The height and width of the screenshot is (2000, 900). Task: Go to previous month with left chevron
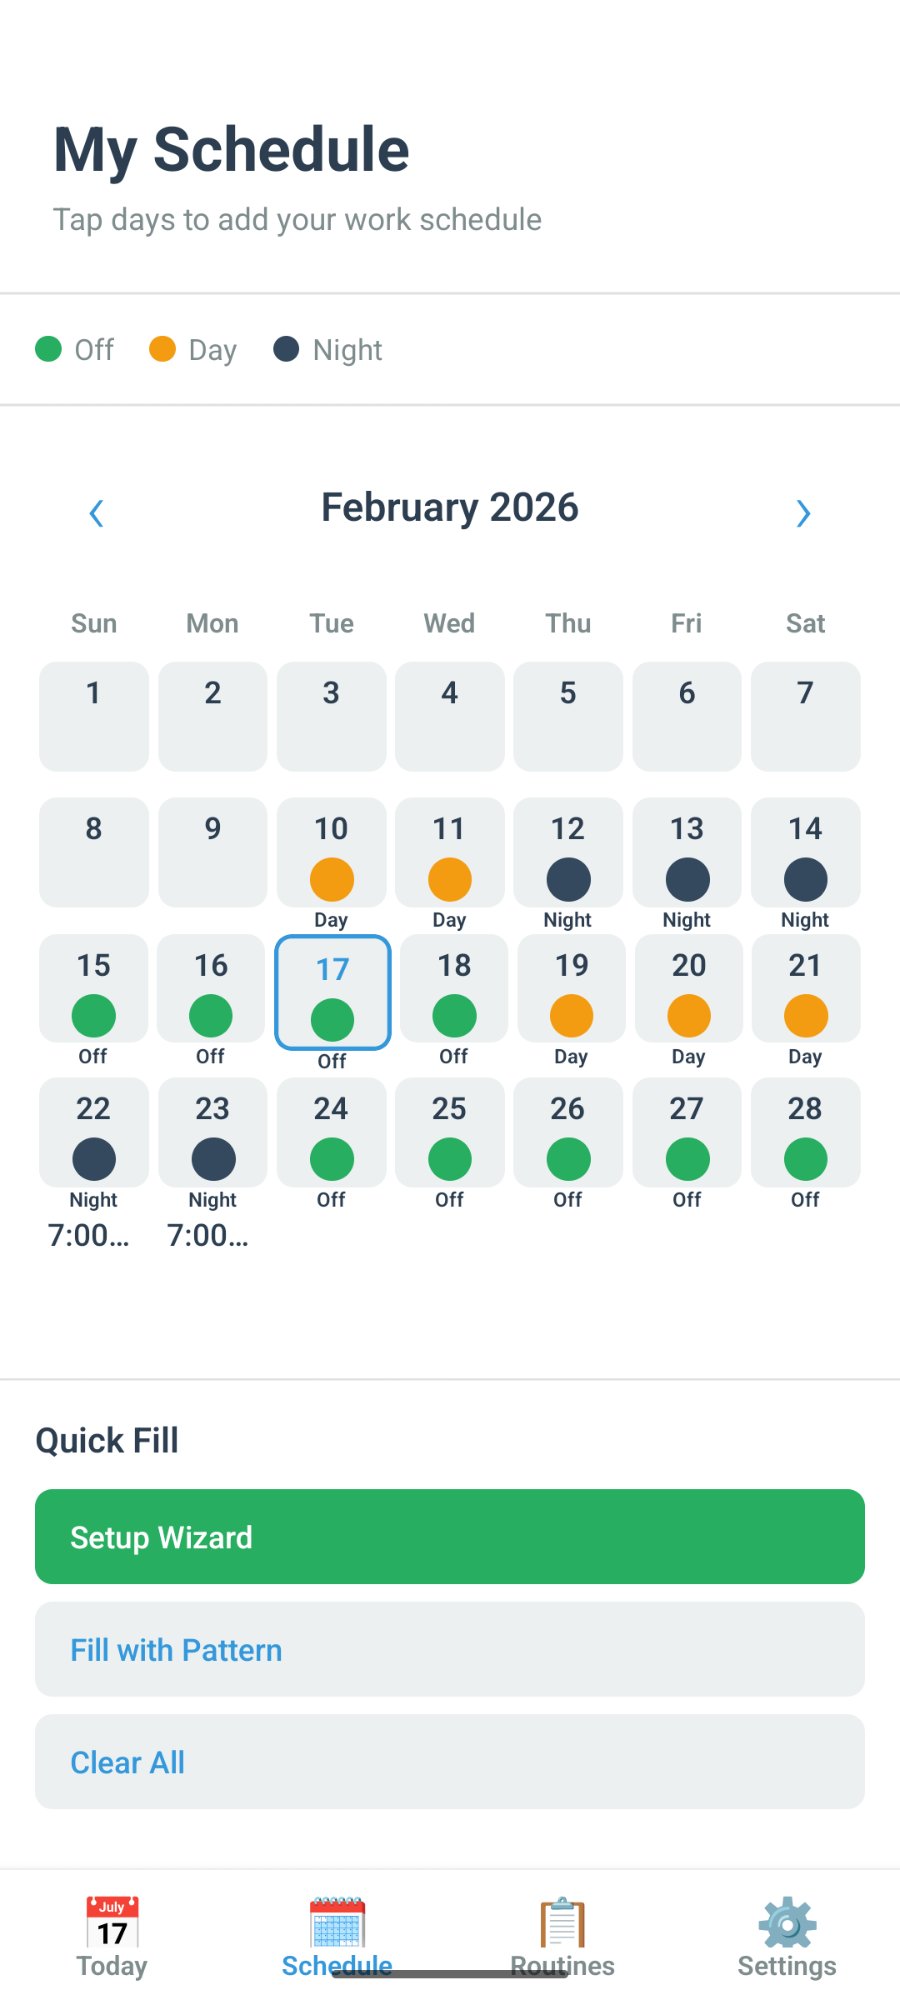point(97,513)
